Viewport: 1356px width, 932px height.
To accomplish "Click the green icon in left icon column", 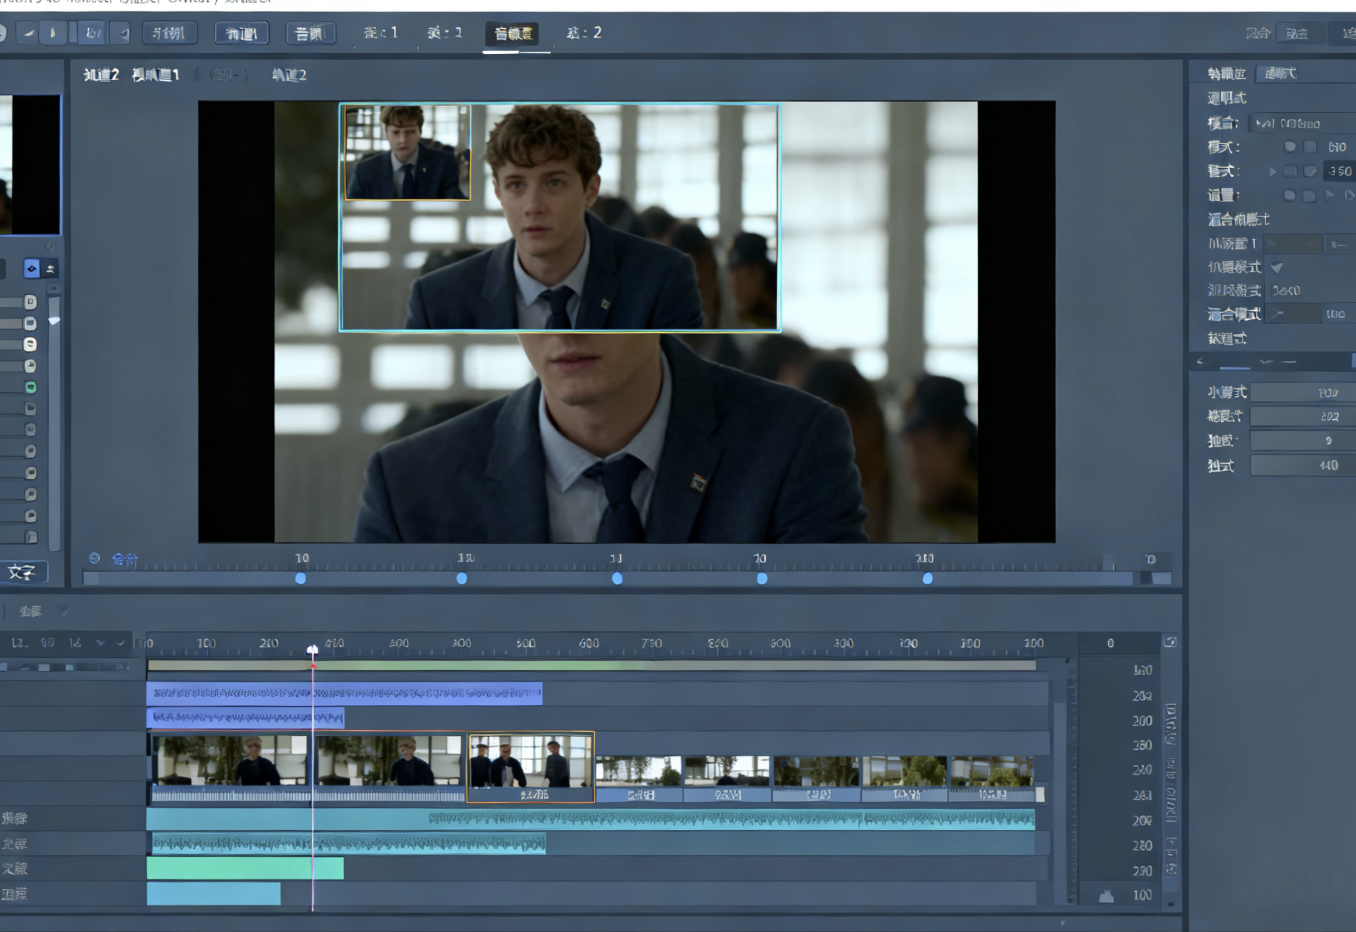I will tap(30, 387).
